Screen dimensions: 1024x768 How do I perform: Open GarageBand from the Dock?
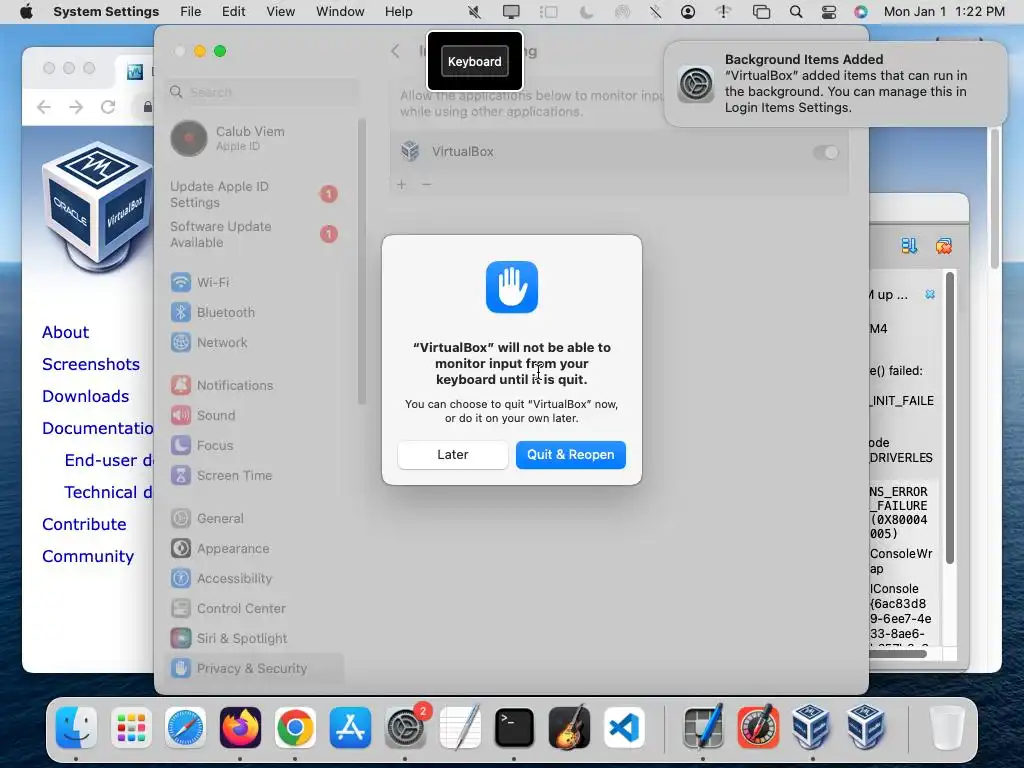pos(569,727)
